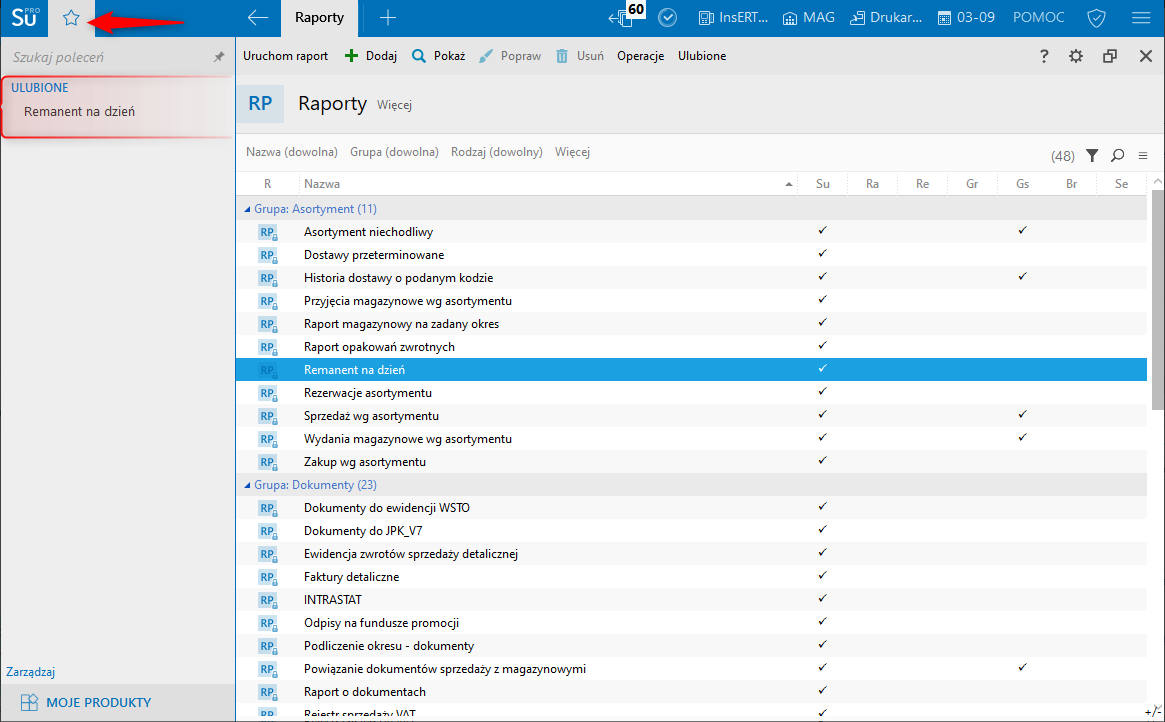Pin the command search panel

pos(219,58)
